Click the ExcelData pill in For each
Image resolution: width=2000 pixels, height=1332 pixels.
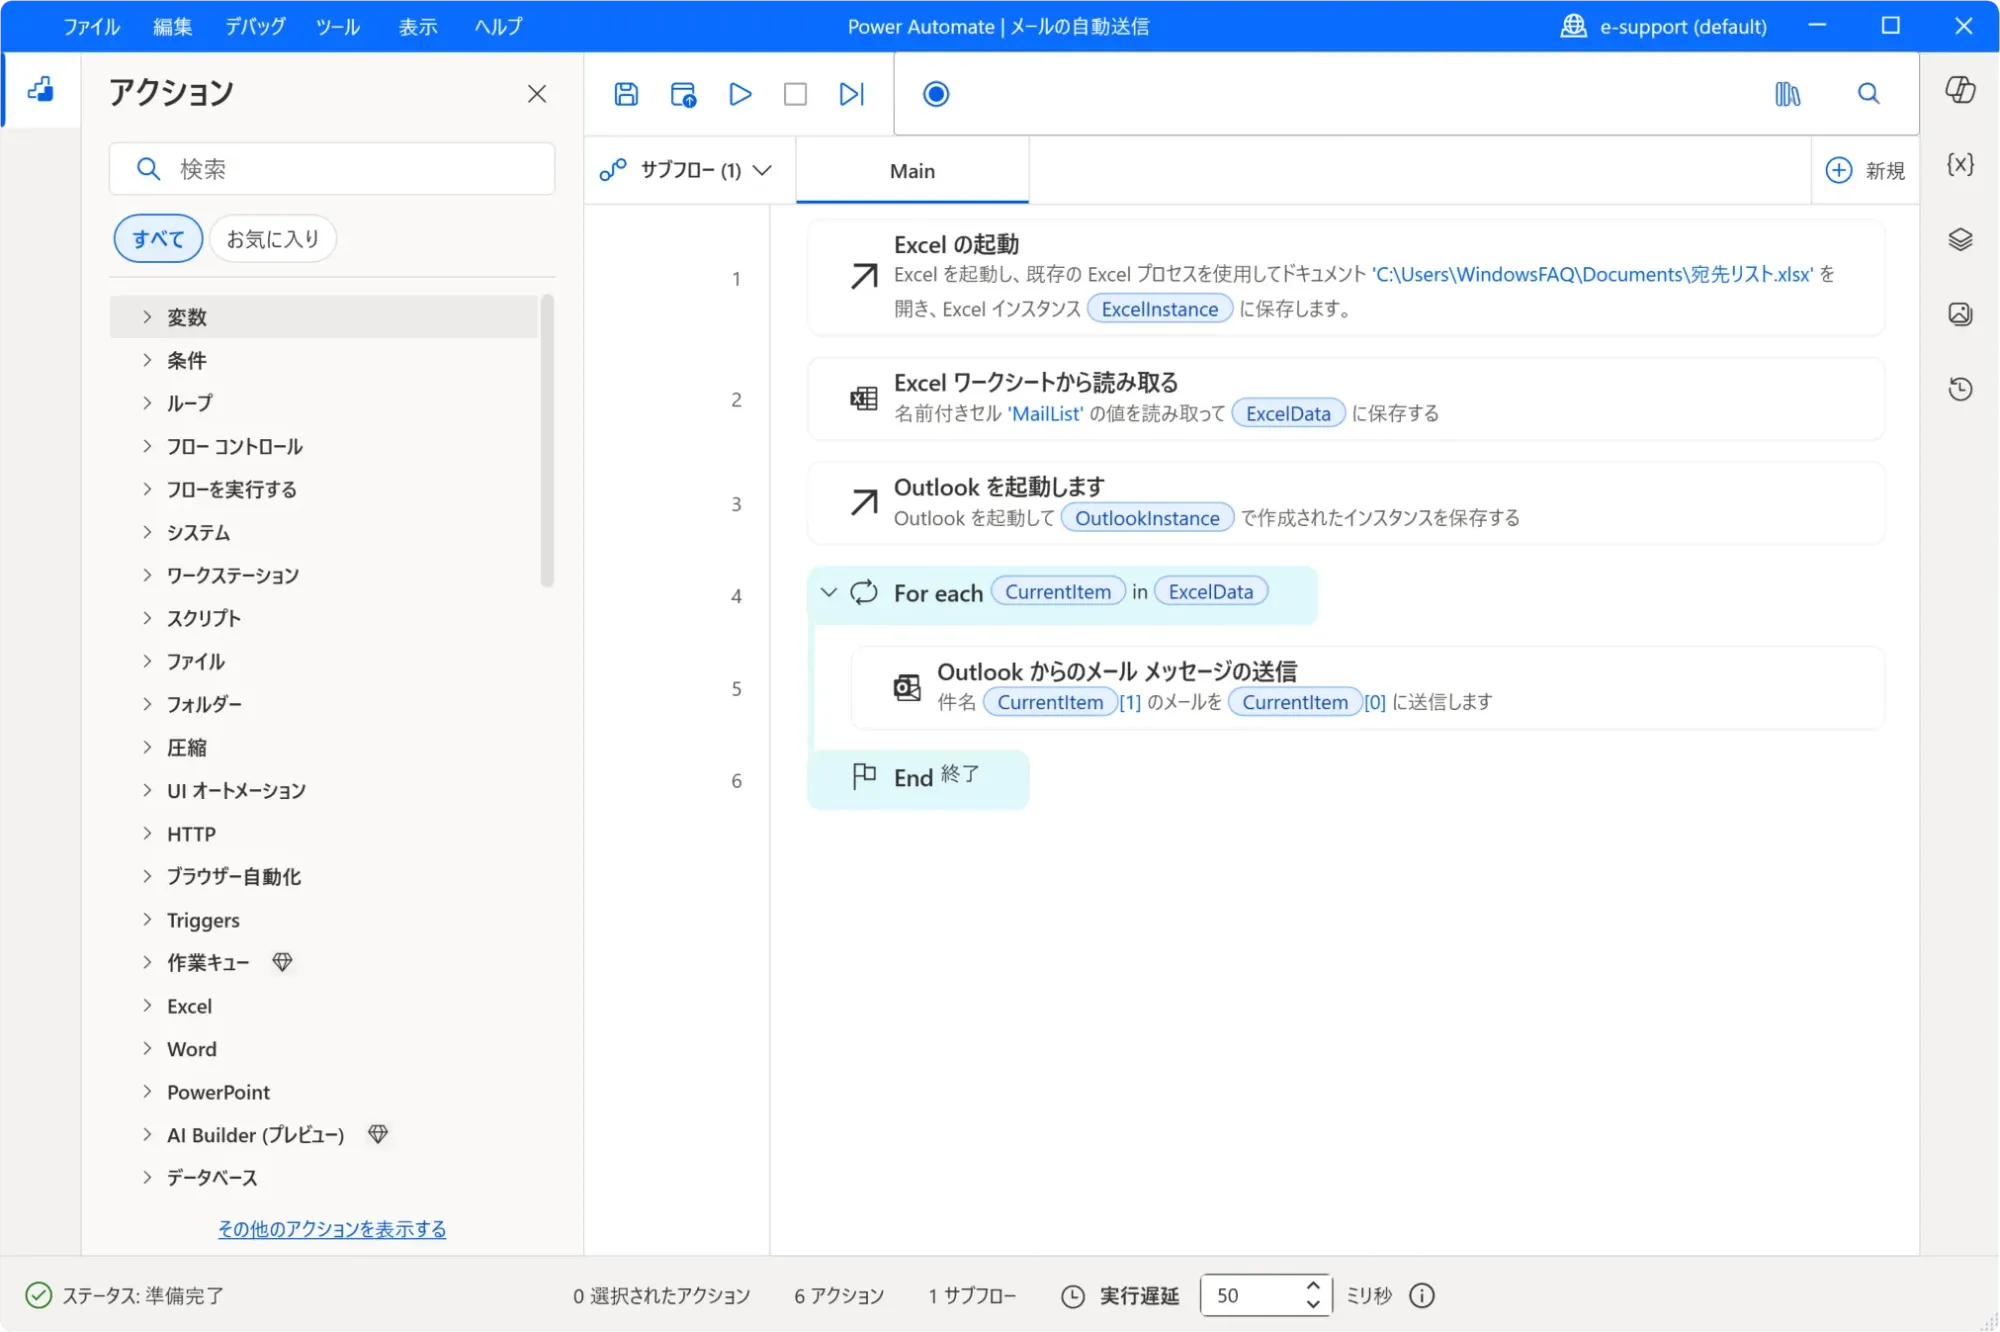coord(1211,592)
